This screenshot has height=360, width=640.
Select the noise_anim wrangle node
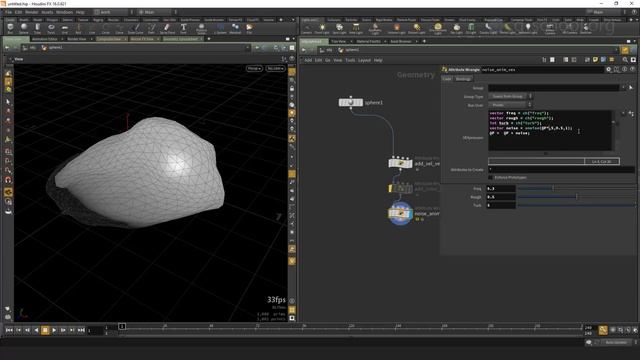point(400,213)
